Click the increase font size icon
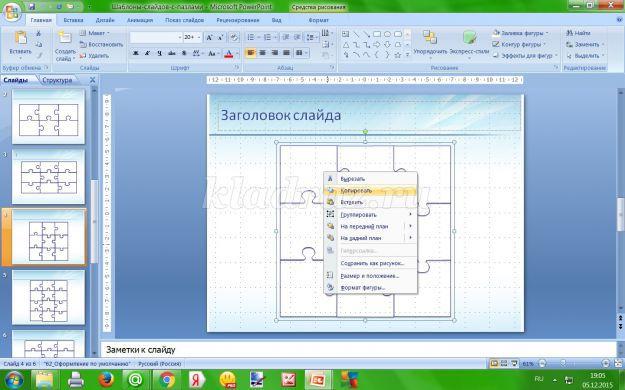 click(209, 37)
